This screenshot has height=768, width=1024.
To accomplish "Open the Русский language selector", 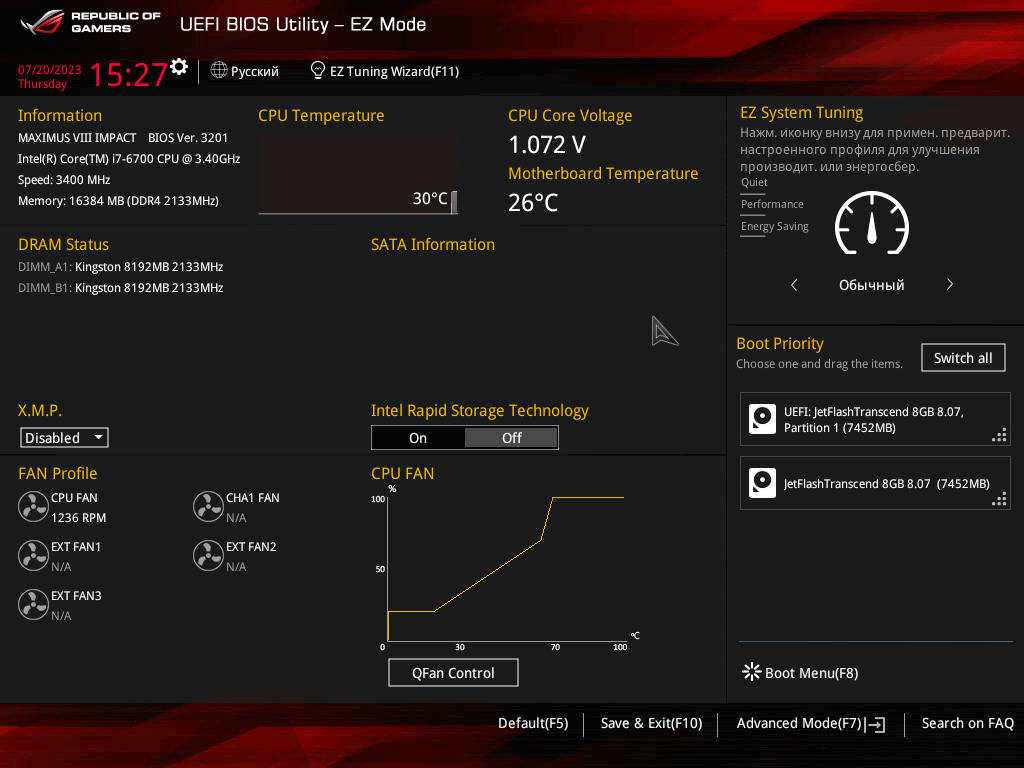I will click(245, 71).
